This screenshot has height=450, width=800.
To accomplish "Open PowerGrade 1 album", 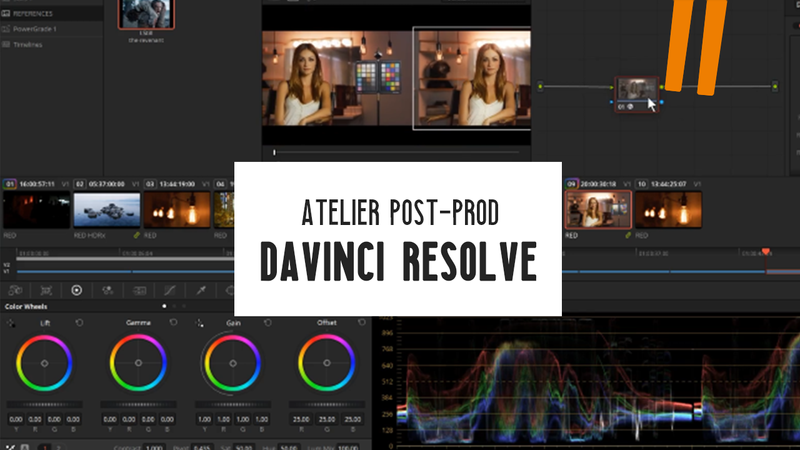I will coord(52,29).
